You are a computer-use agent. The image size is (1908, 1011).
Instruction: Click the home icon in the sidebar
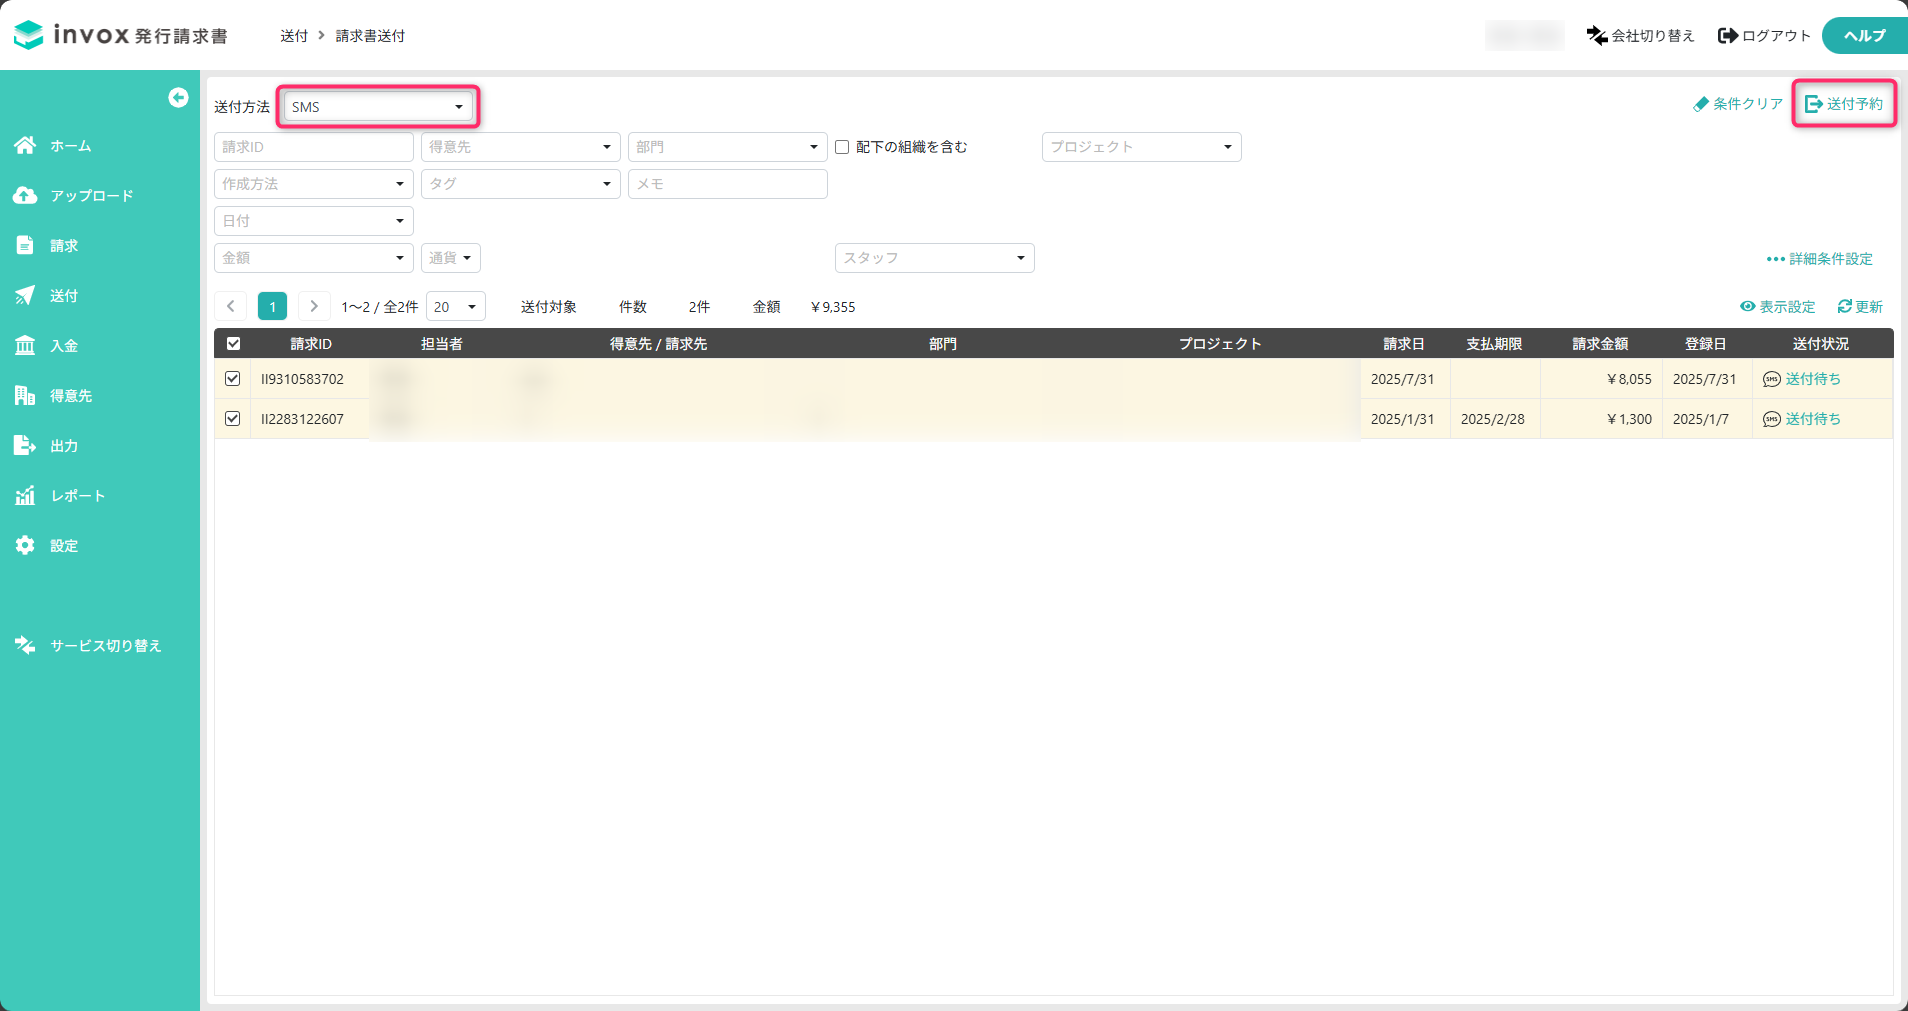[25, 146]
